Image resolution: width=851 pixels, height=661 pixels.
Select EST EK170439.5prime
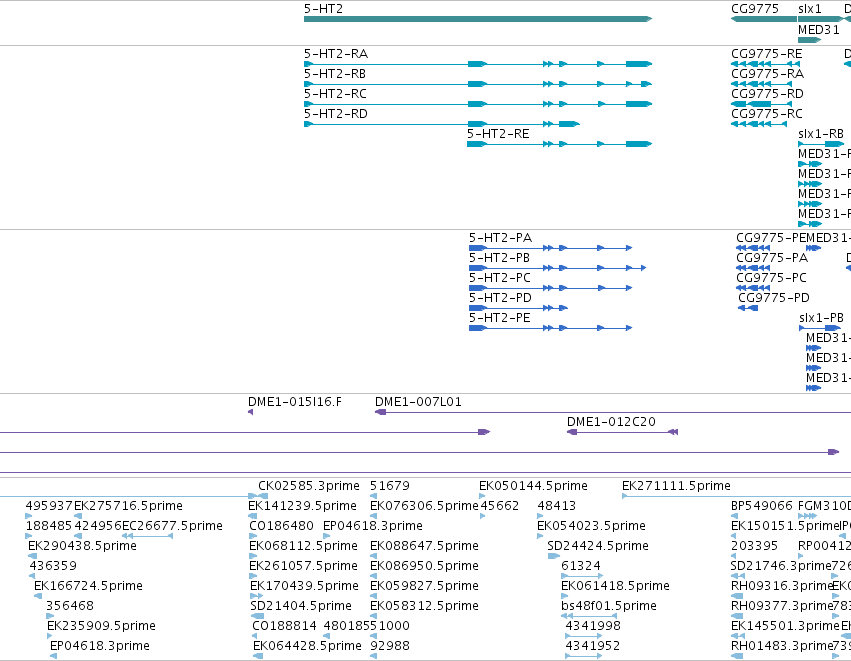(x=304, y=587)
